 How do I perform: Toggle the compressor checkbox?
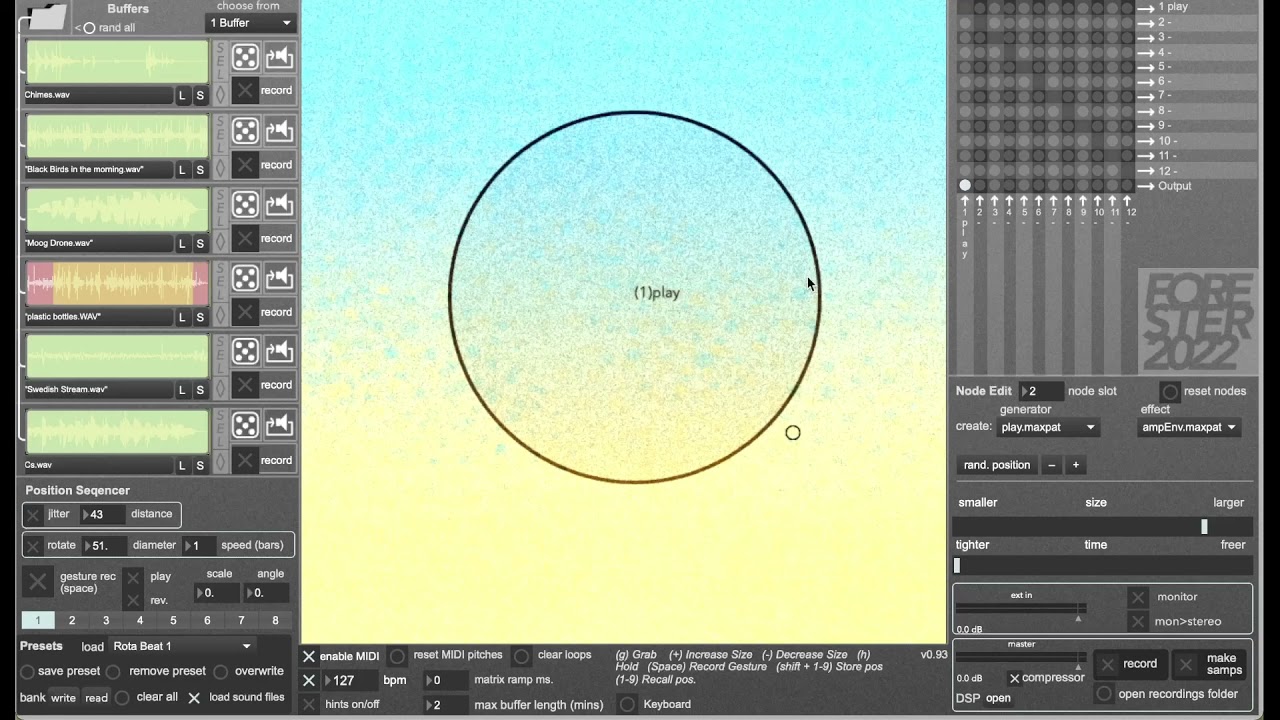pyautogui.click(x=1014, y=678)
